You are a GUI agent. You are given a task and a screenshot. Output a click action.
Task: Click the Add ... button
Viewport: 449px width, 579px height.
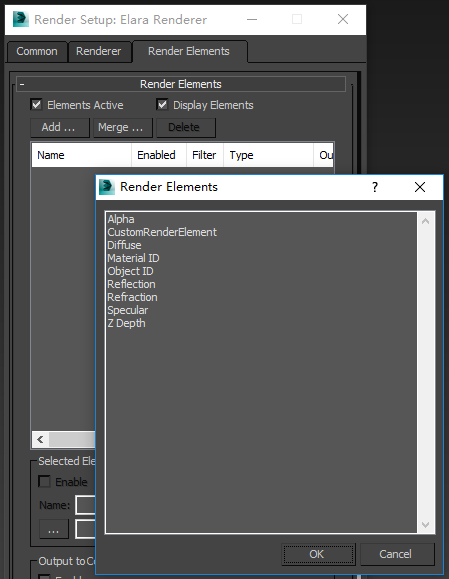click(59, 127)
